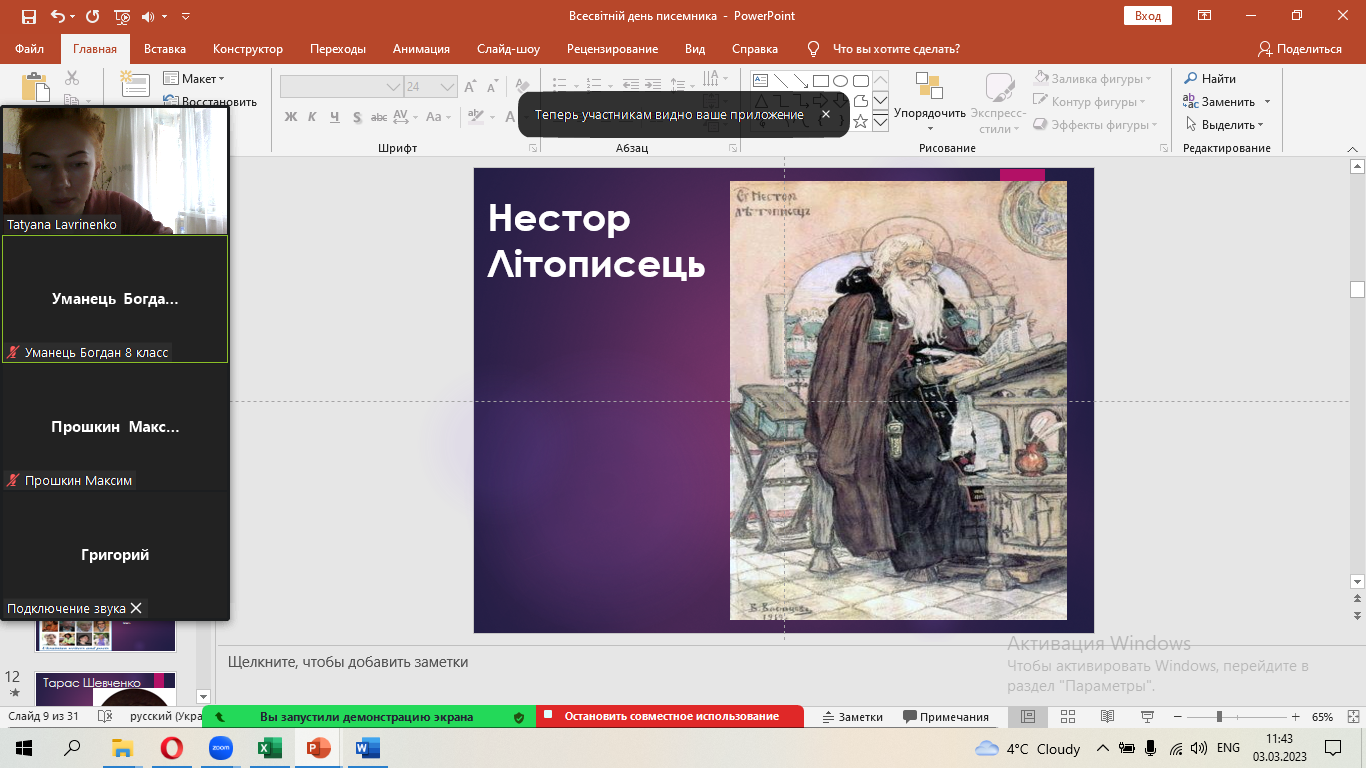Viewport: 1366px width, 768px height.
Task: Open the Zoom app in the taskbar
Action: (x=220, y=748)
